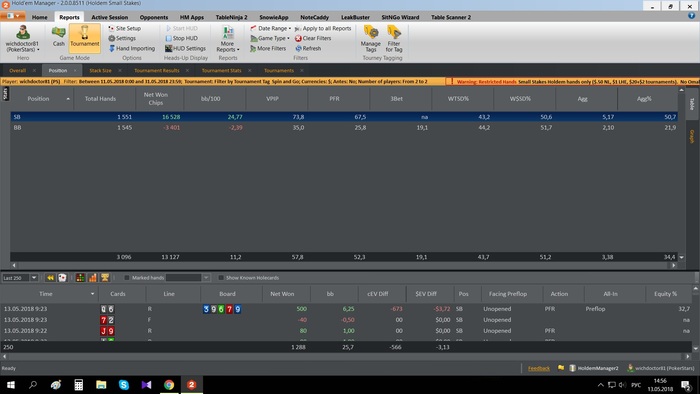Open the SitNGo Wizard tab

(400, 17)
